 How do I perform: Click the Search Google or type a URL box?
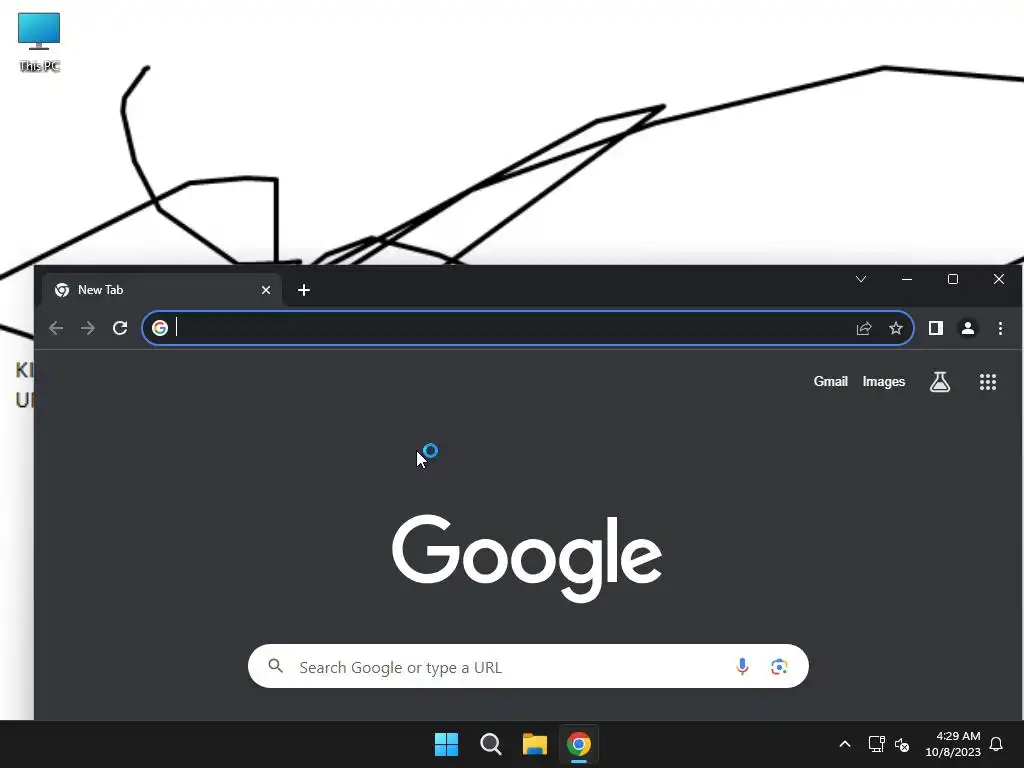point(528,666)
